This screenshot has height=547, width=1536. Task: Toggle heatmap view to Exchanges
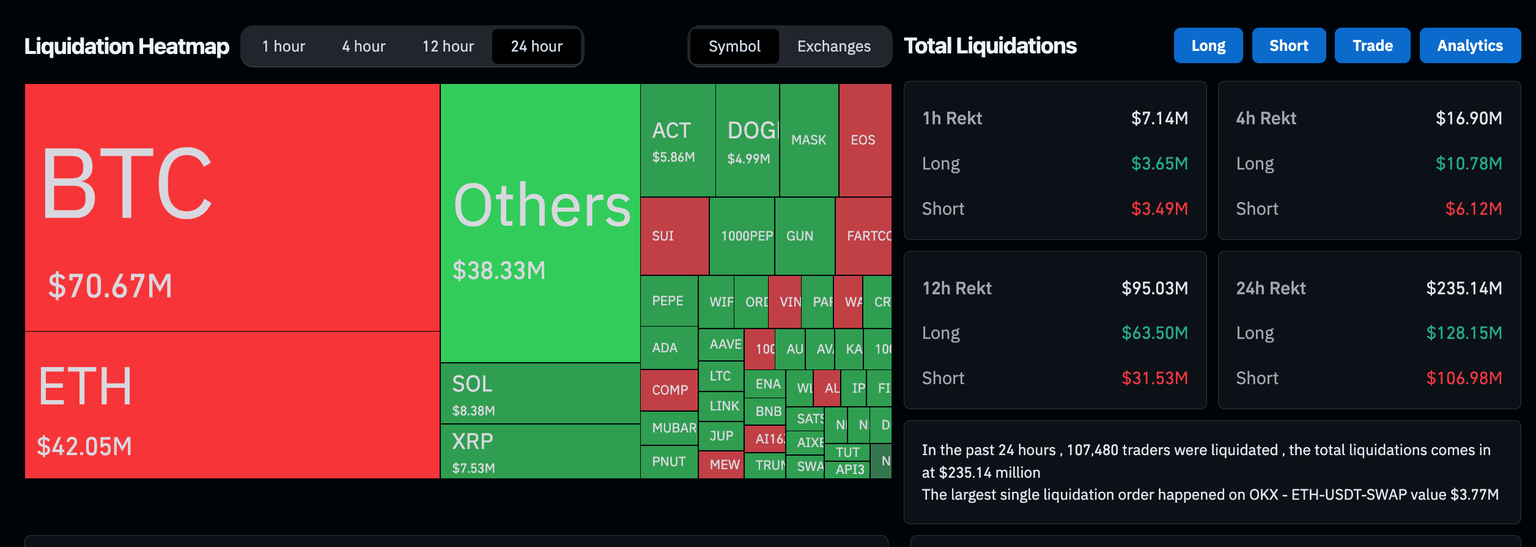pos(833,46)
